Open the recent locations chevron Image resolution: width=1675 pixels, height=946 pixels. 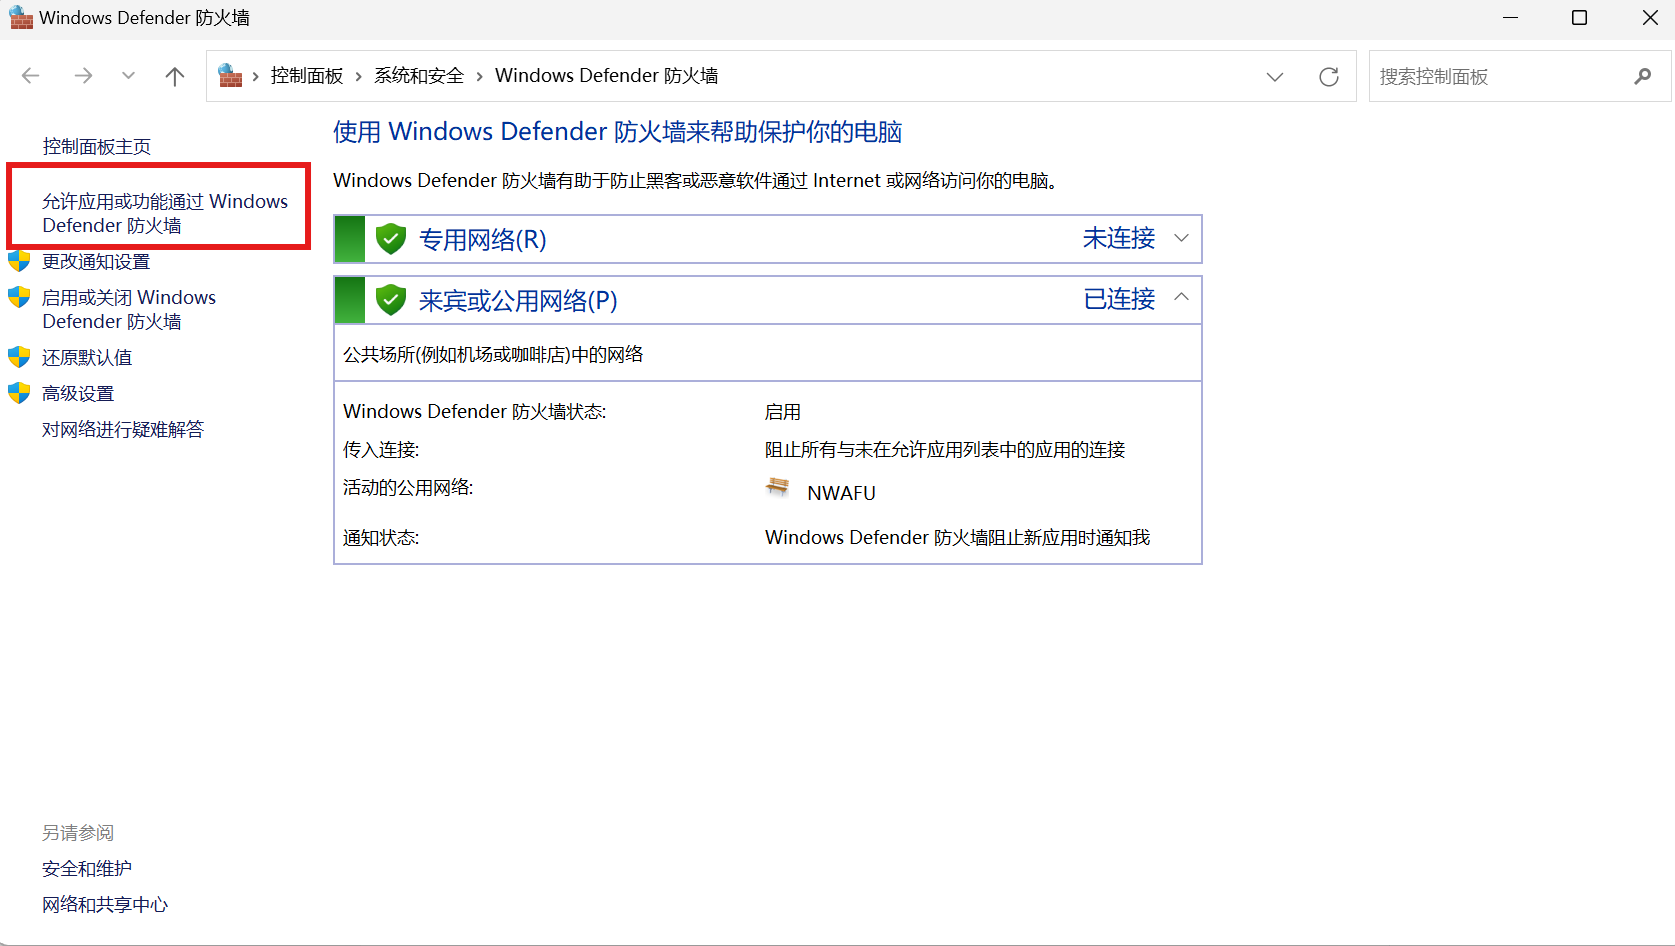click(128, 76)
